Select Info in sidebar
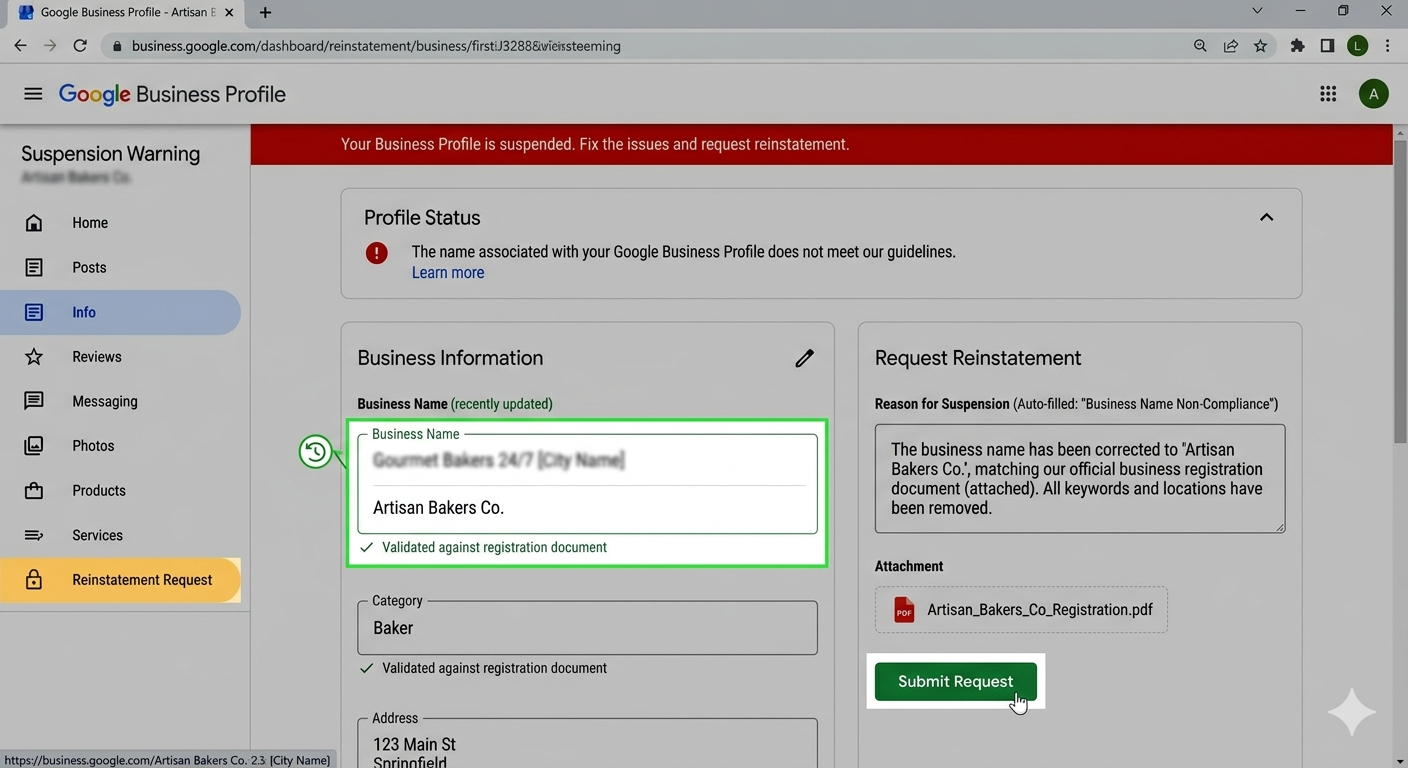This screenshot has width=1408, height=768. 120,312
